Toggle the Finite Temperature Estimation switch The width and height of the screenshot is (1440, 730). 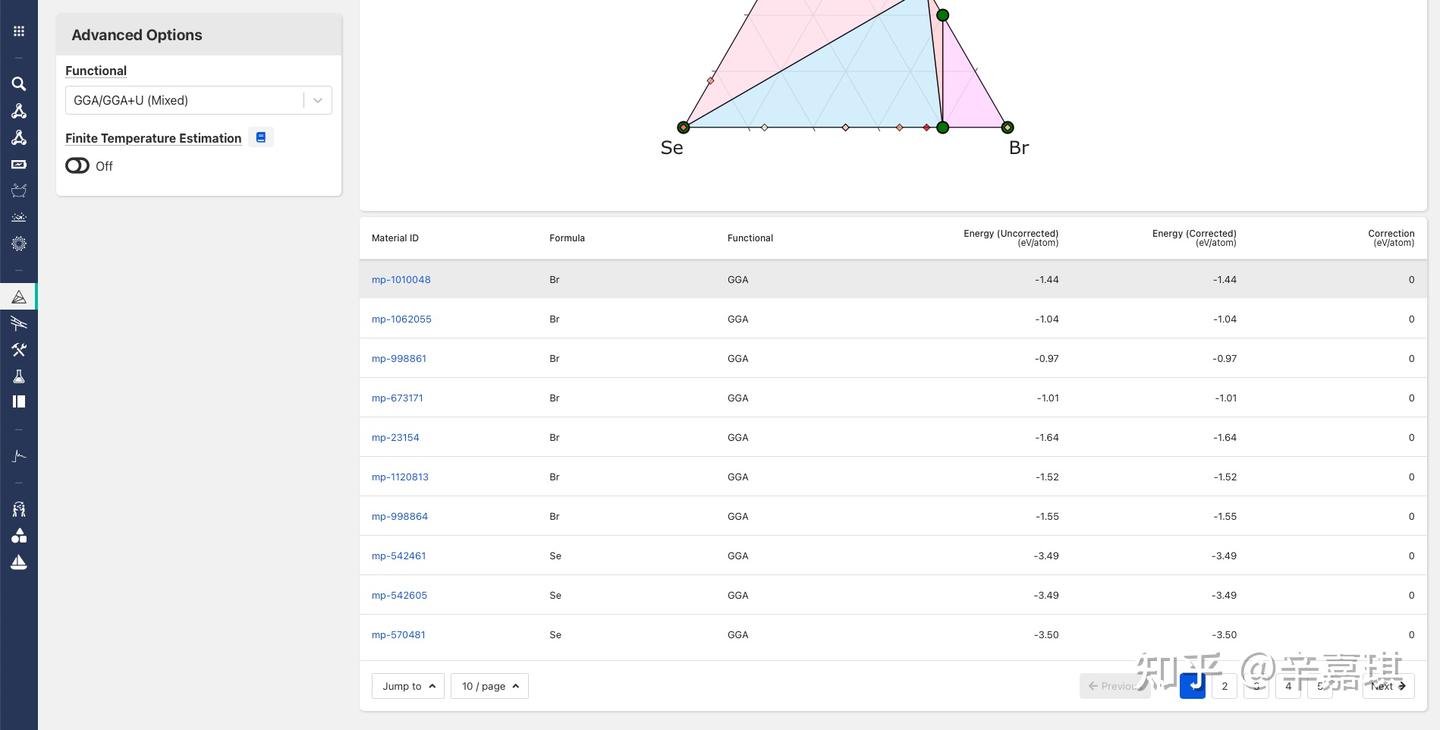(78, 166)
